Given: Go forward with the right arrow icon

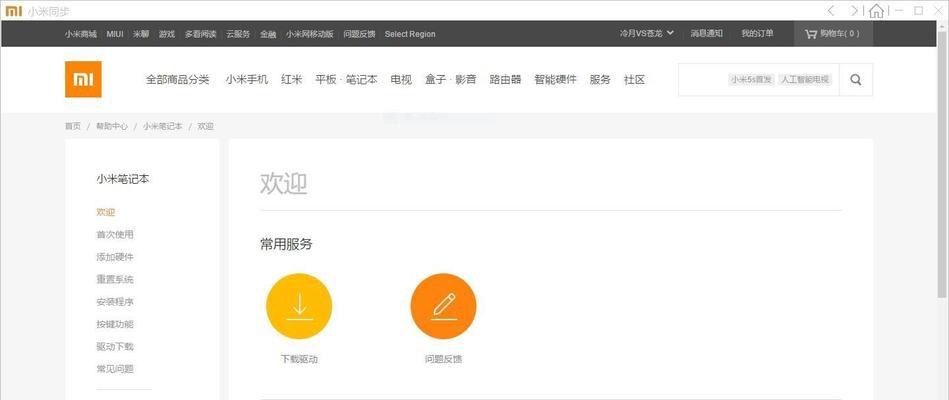Looking at the screenshot, I should click(854, 10).
